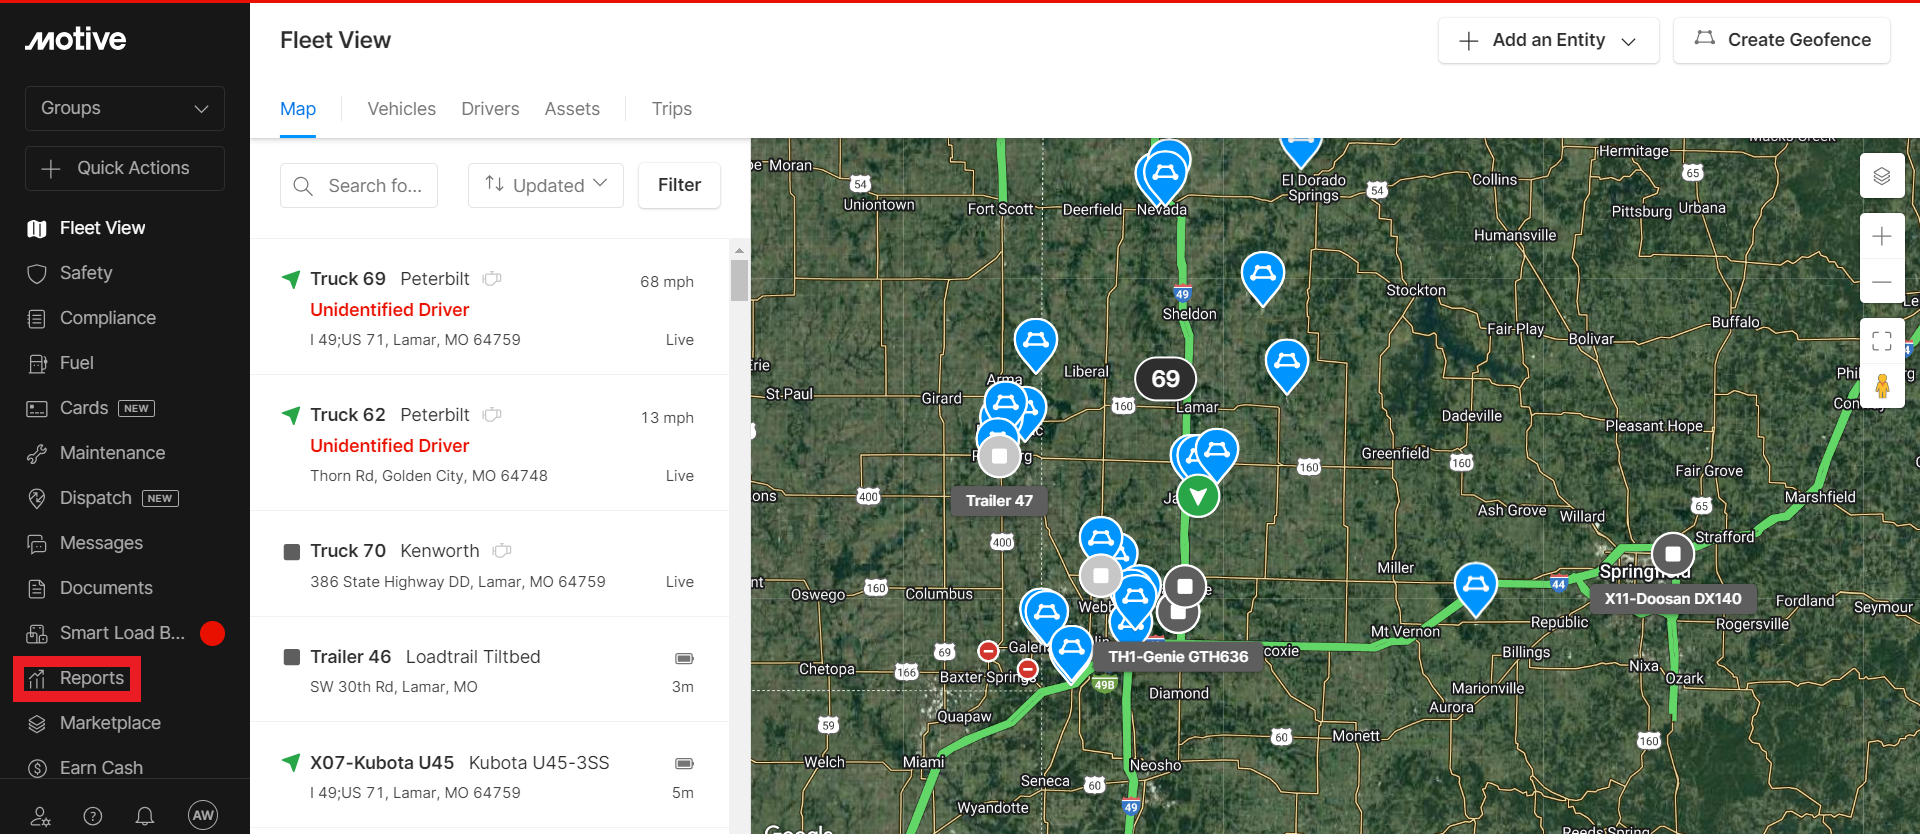The height and width of the screenshot is (834, 1920).
Task: Toggle fullscreen map view
Action: 1882,341
